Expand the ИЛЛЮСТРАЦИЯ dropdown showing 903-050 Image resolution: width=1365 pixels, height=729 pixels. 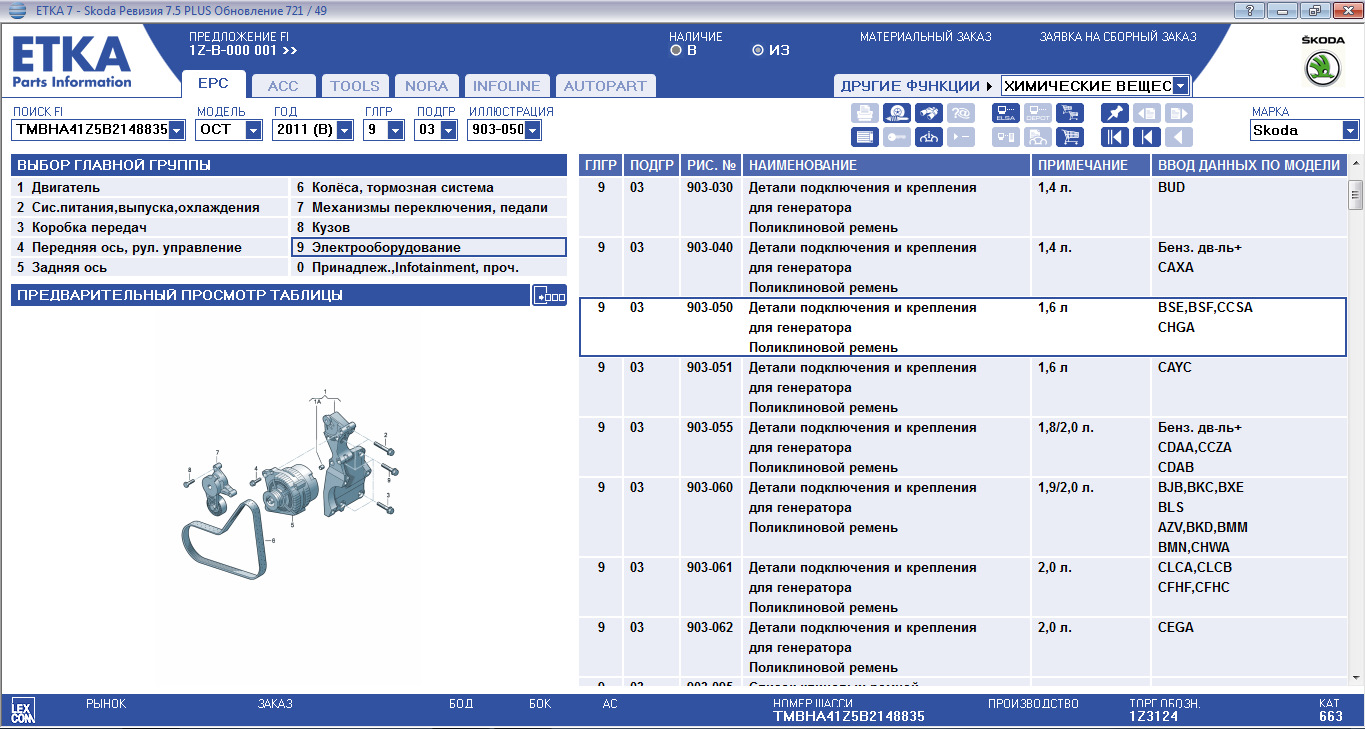coord(532,130)
